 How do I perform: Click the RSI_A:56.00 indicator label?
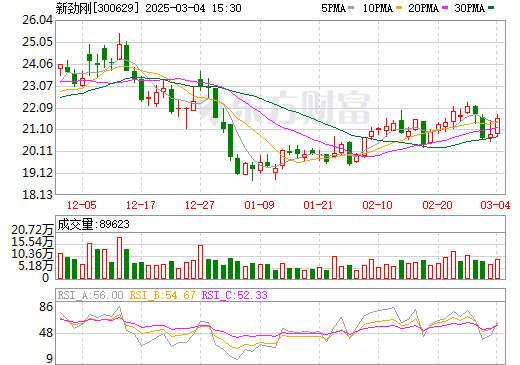tap(90, 295)
